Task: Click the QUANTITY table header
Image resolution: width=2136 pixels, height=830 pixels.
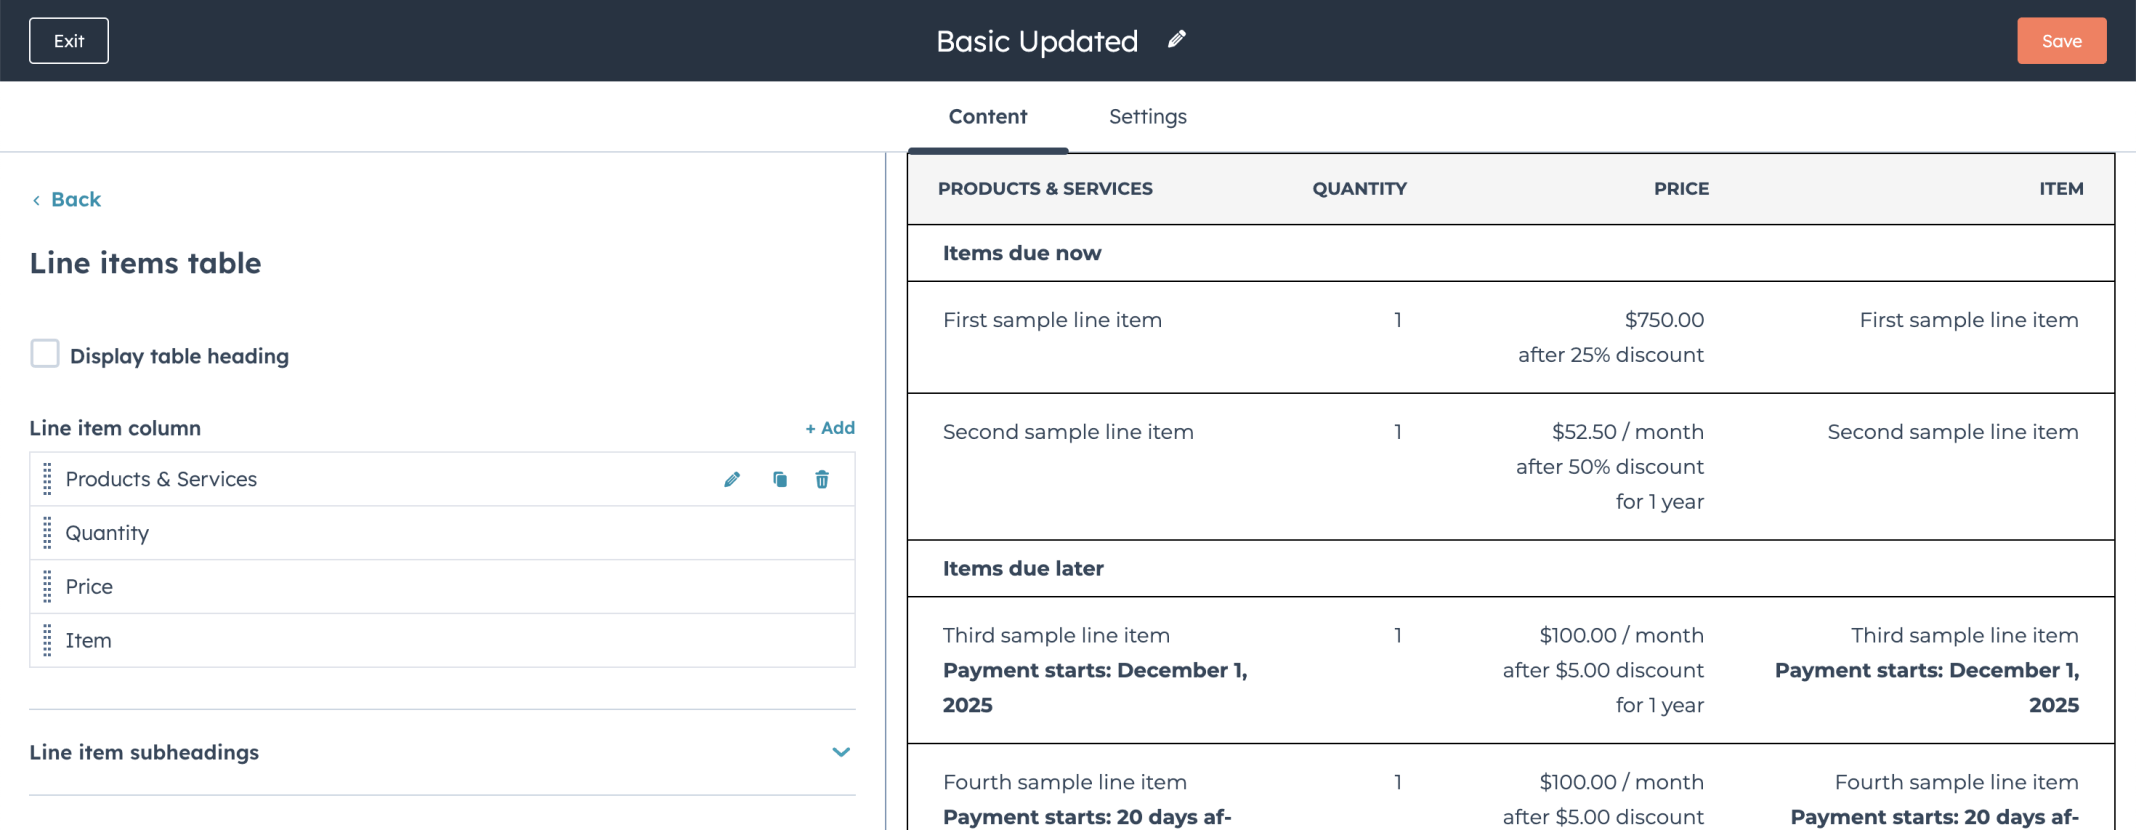Action: [x=1359, y=188]
